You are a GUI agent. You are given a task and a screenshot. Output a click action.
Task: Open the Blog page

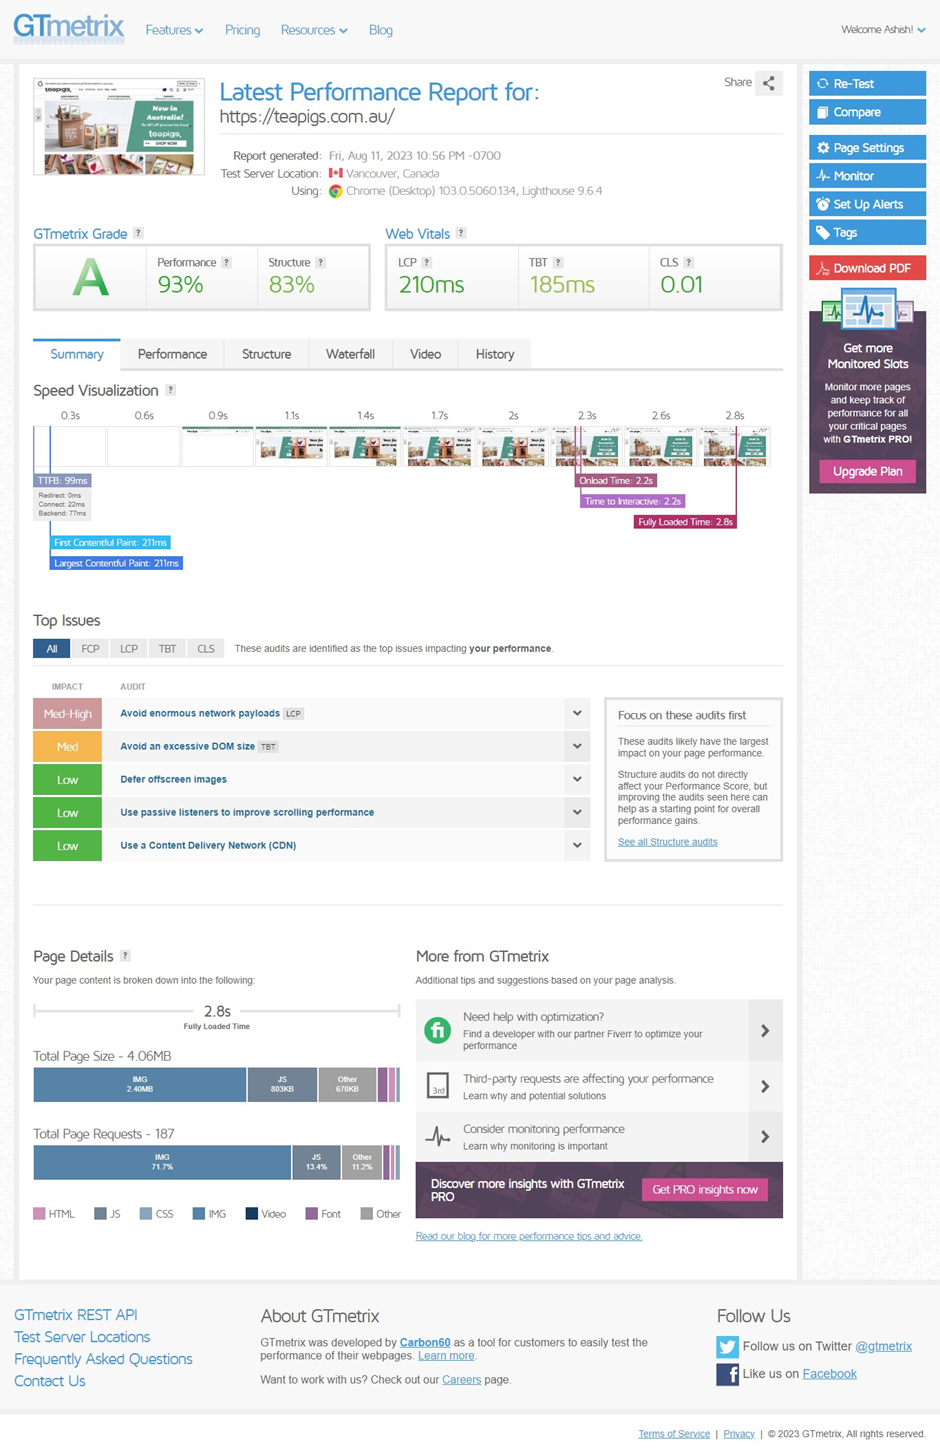tap(381, 30)
